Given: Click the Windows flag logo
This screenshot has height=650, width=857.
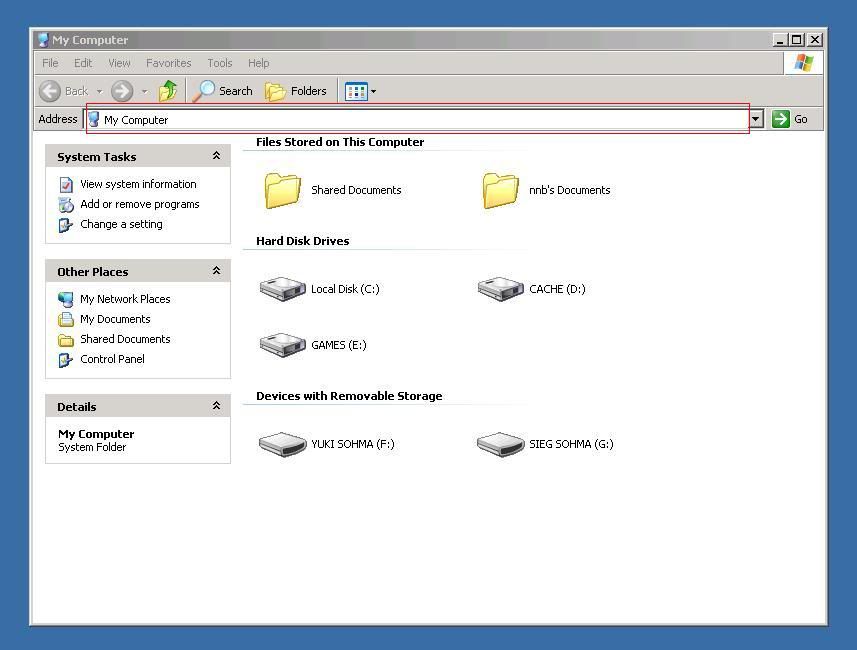Looking at the screenshot, I should (803, 63).
